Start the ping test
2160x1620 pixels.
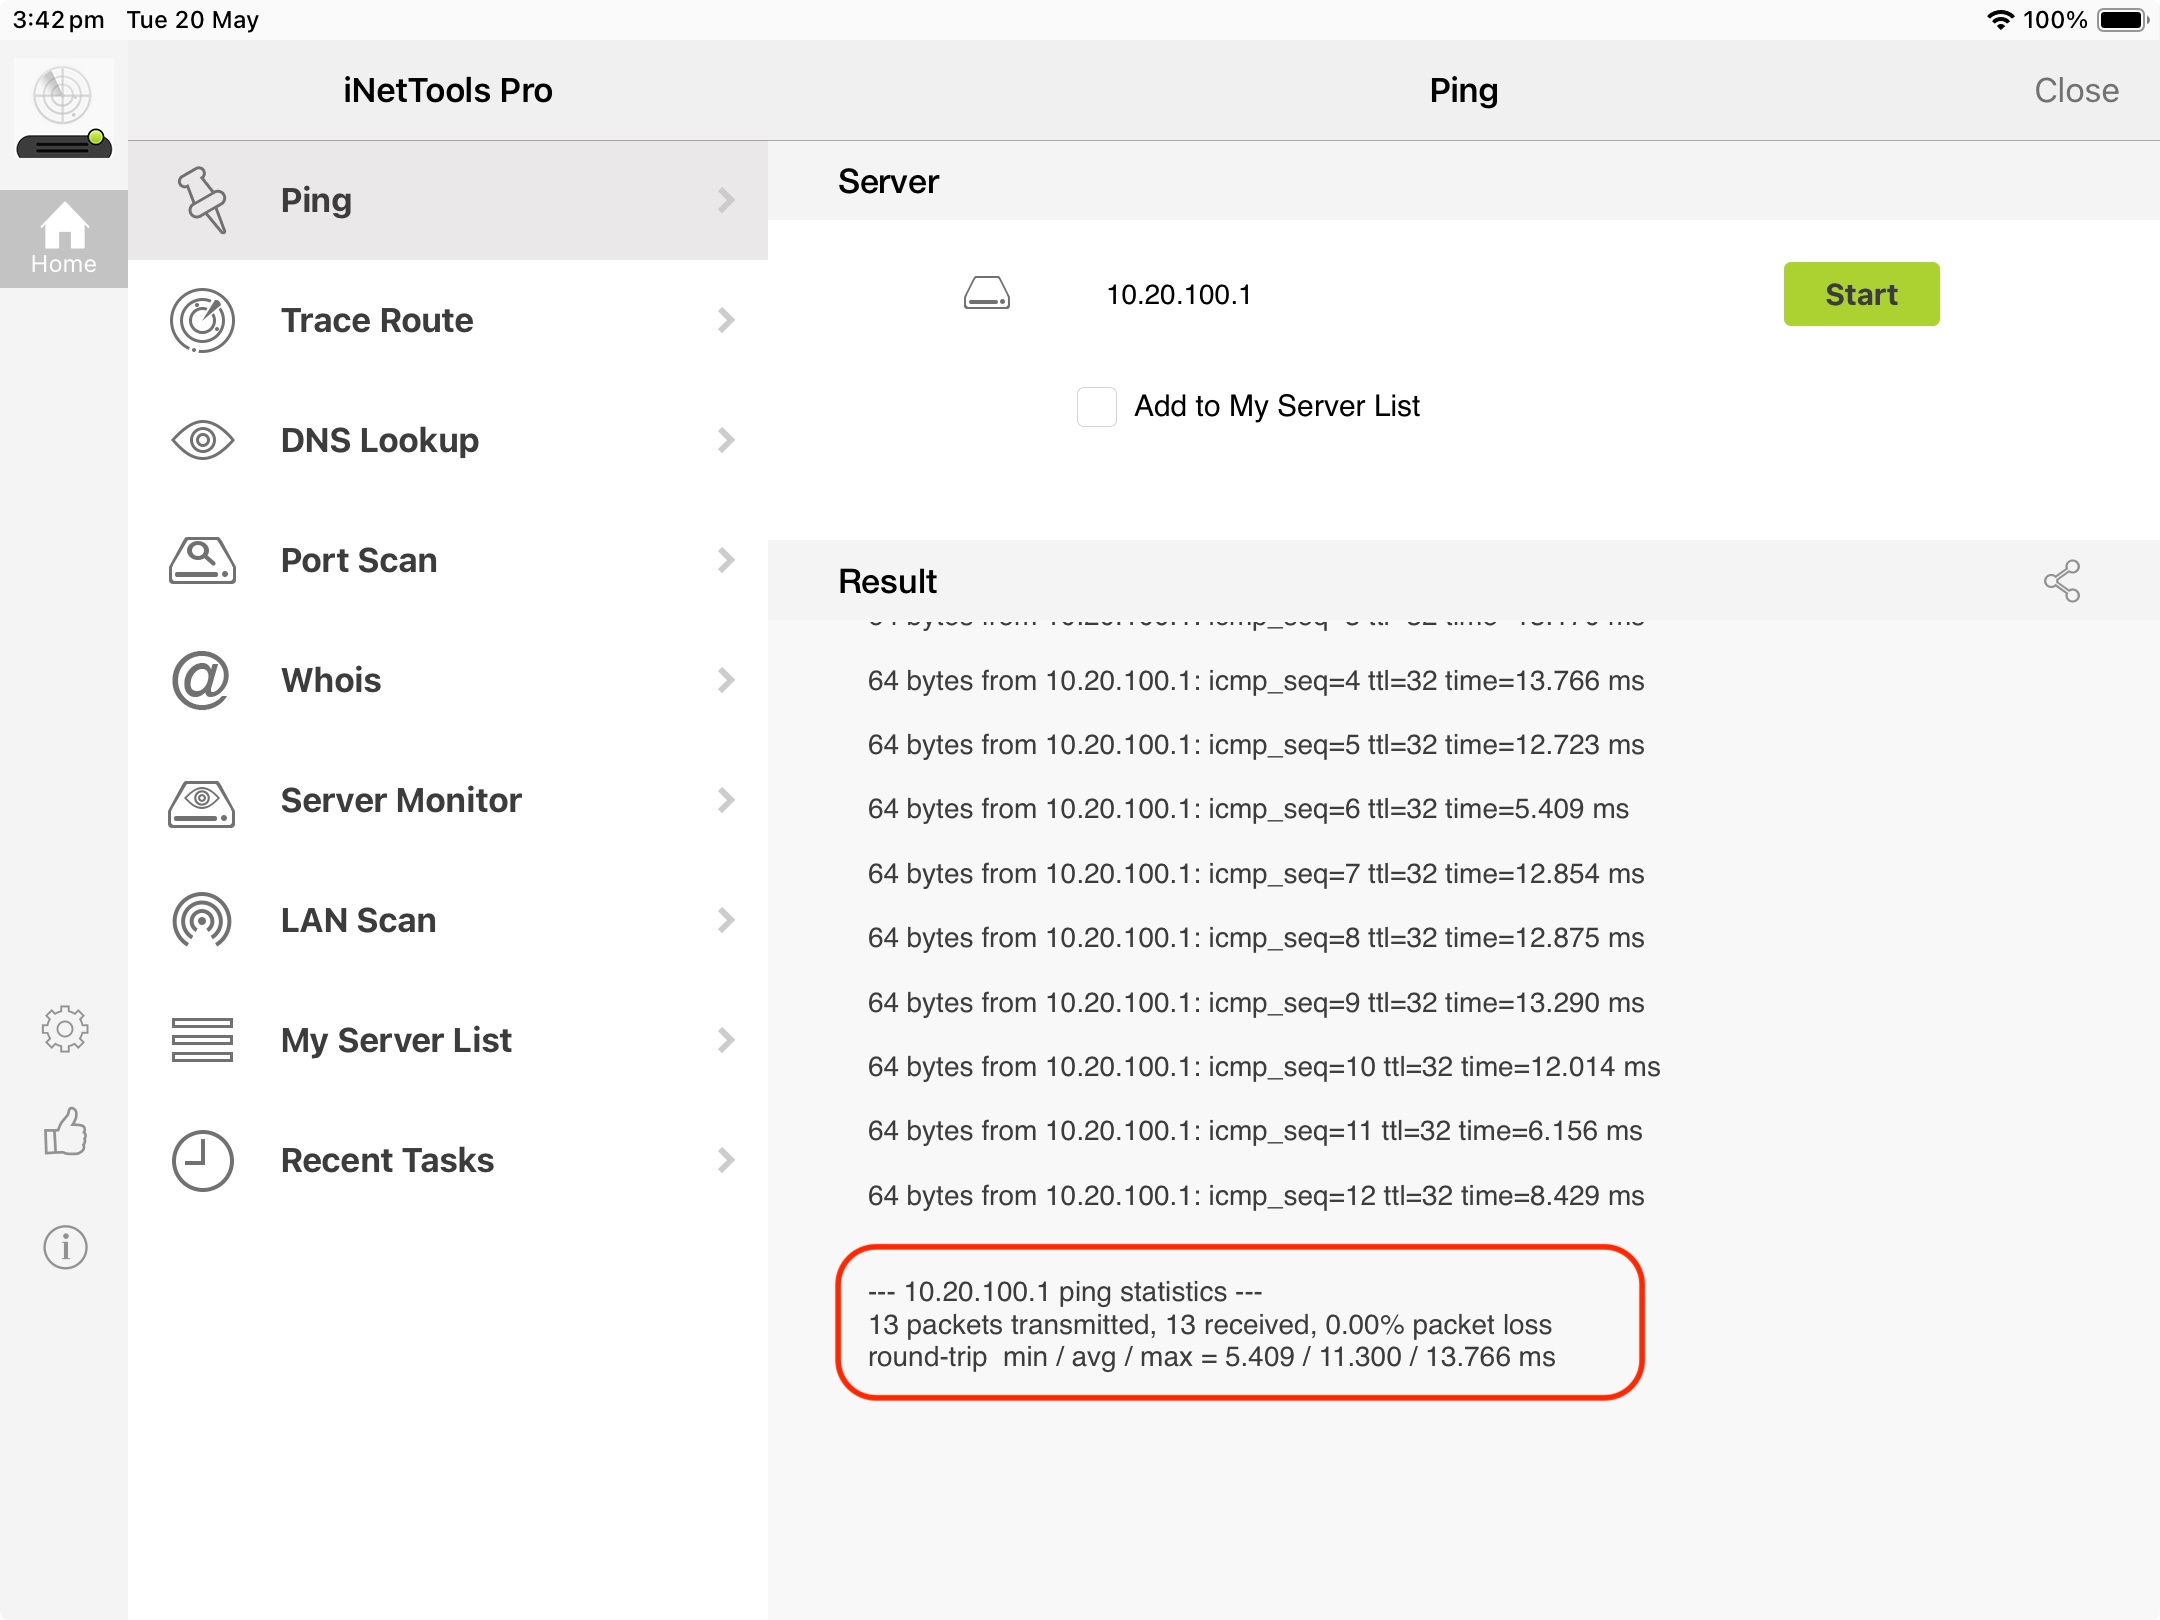coord(1861,294)
